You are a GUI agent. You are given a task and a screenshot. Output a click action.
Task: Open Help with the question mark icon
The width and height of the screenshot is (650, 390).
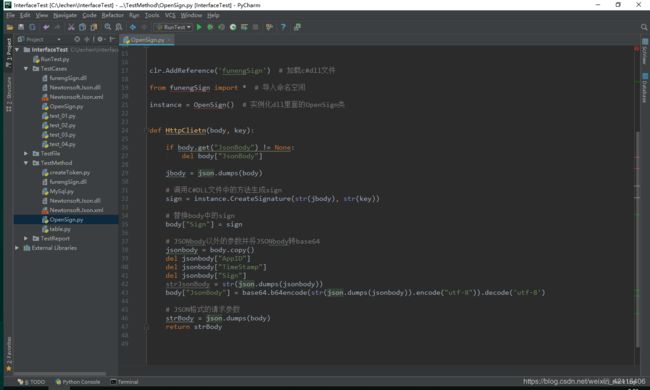(x=283, y=27)
